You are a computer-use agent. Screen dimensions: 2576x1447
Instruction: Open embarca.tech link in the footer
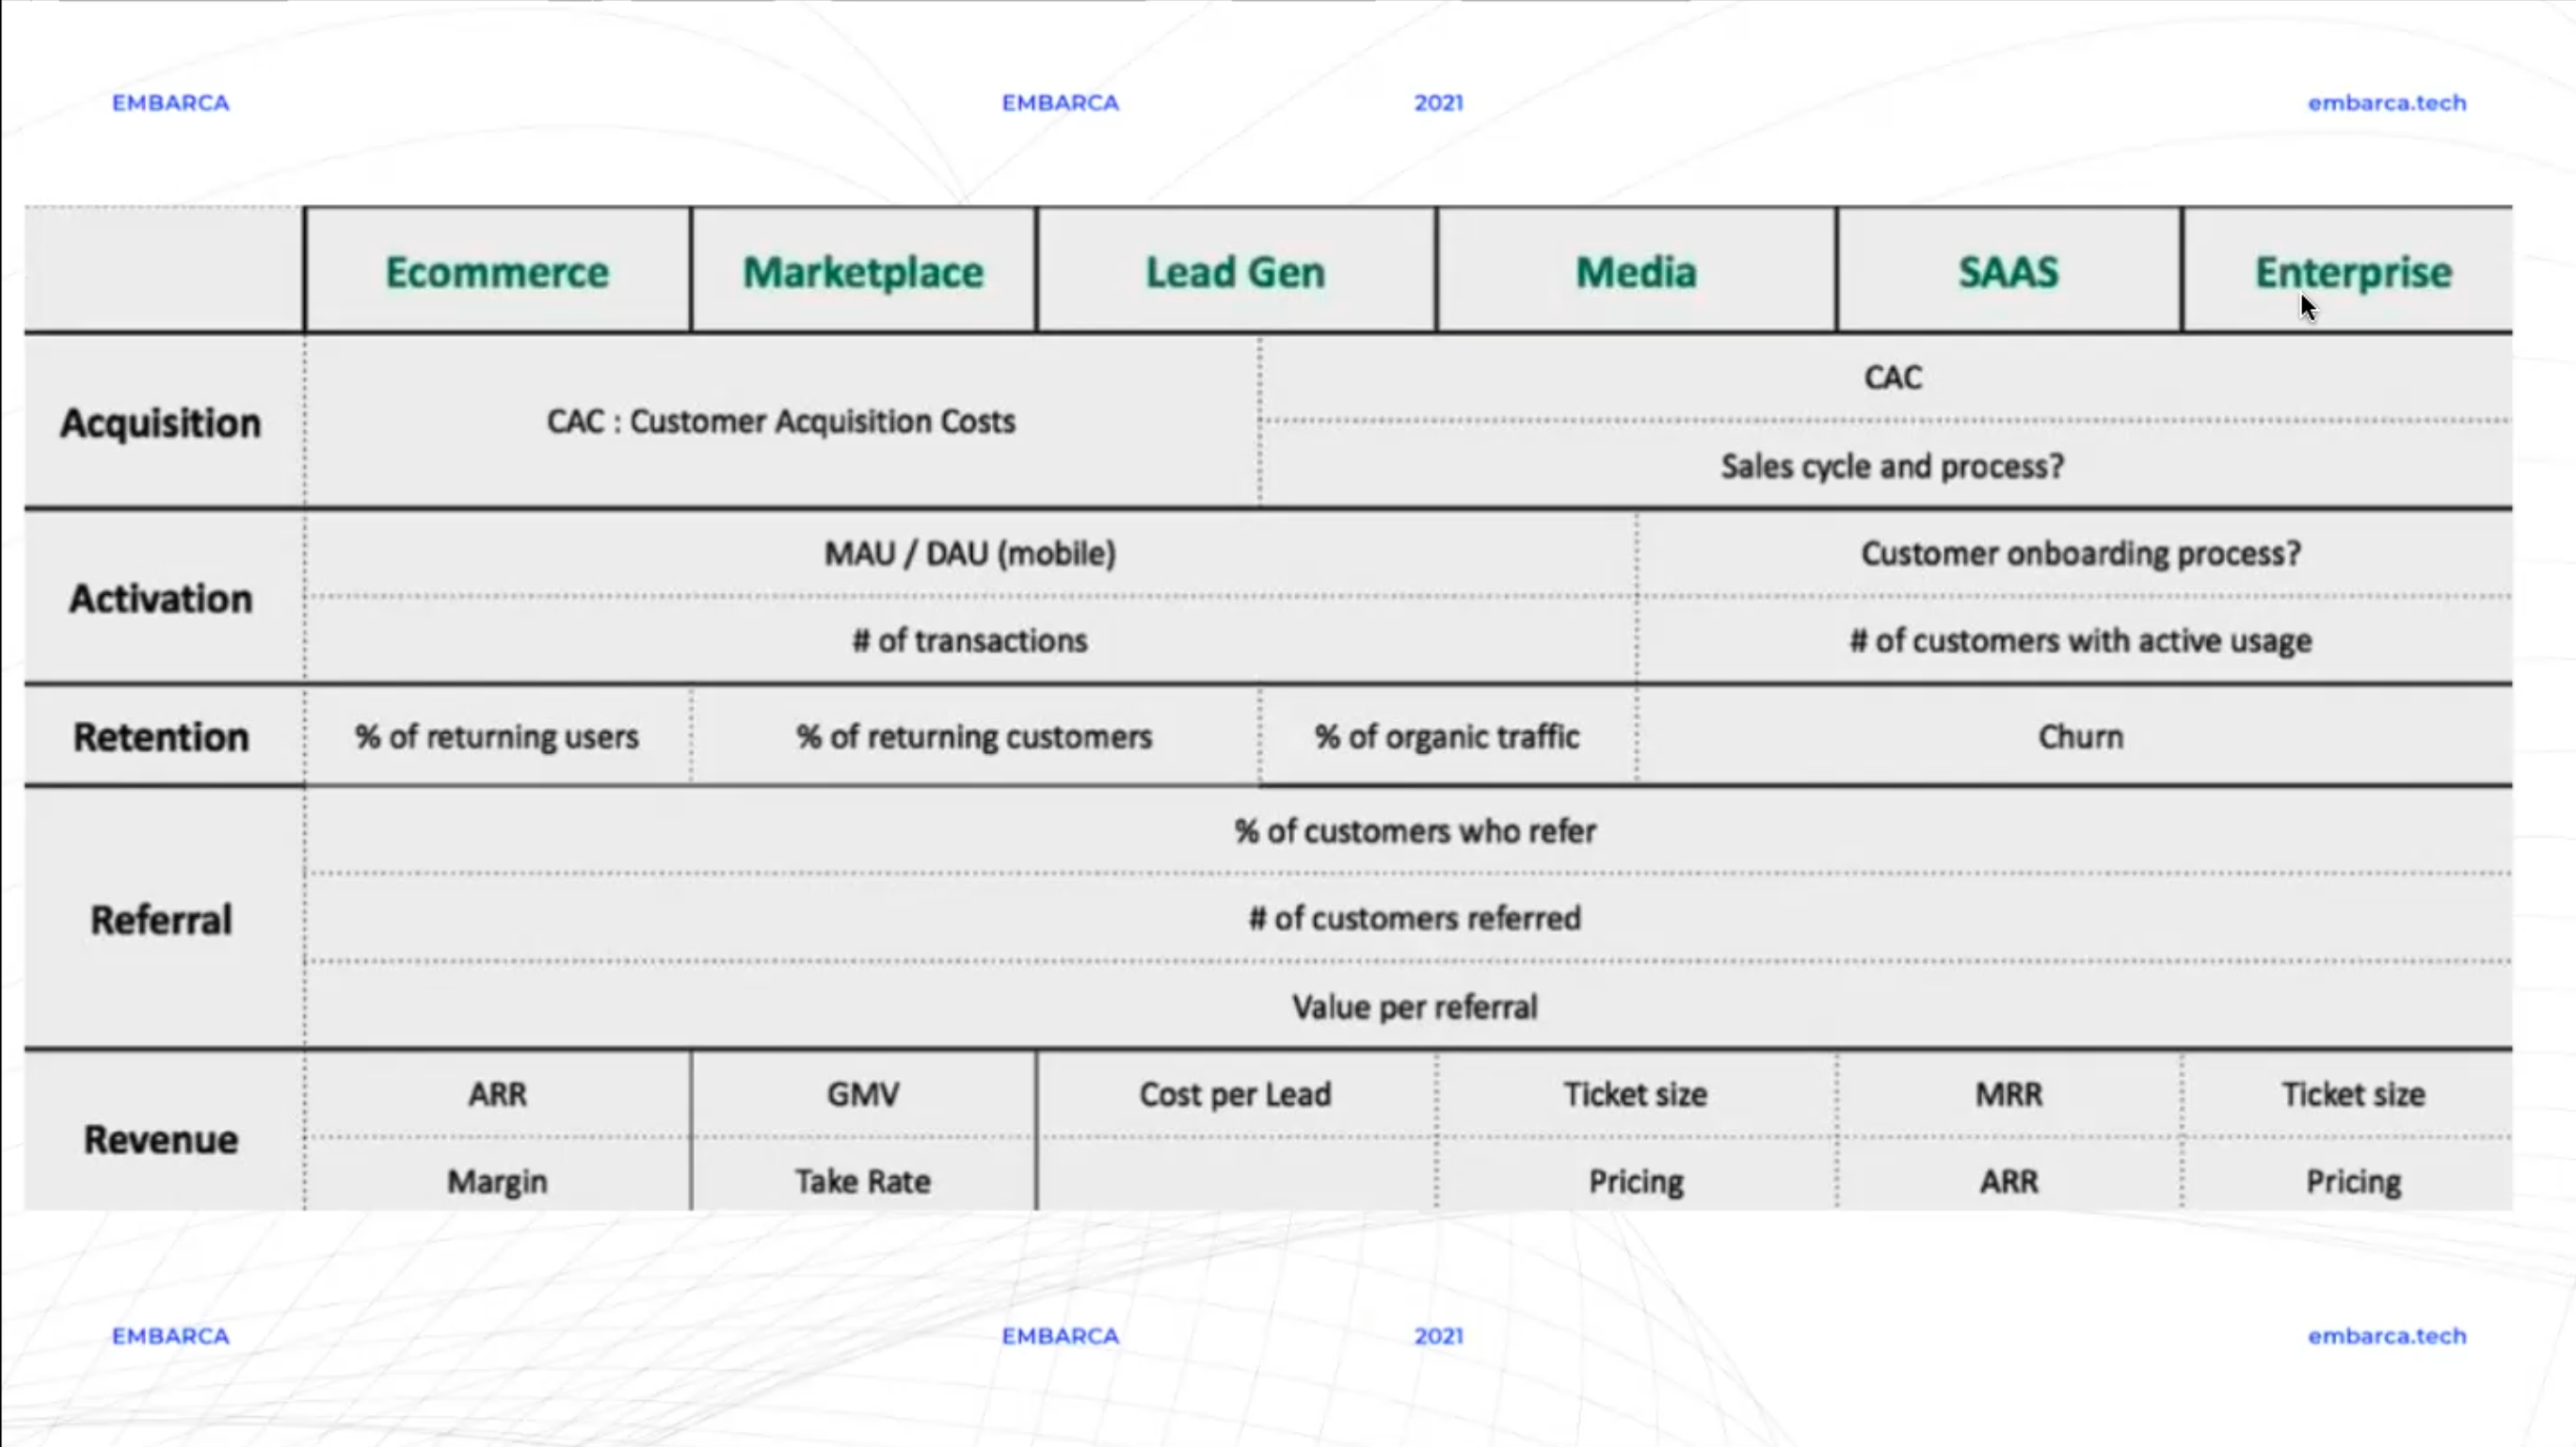(2387, 1336)
